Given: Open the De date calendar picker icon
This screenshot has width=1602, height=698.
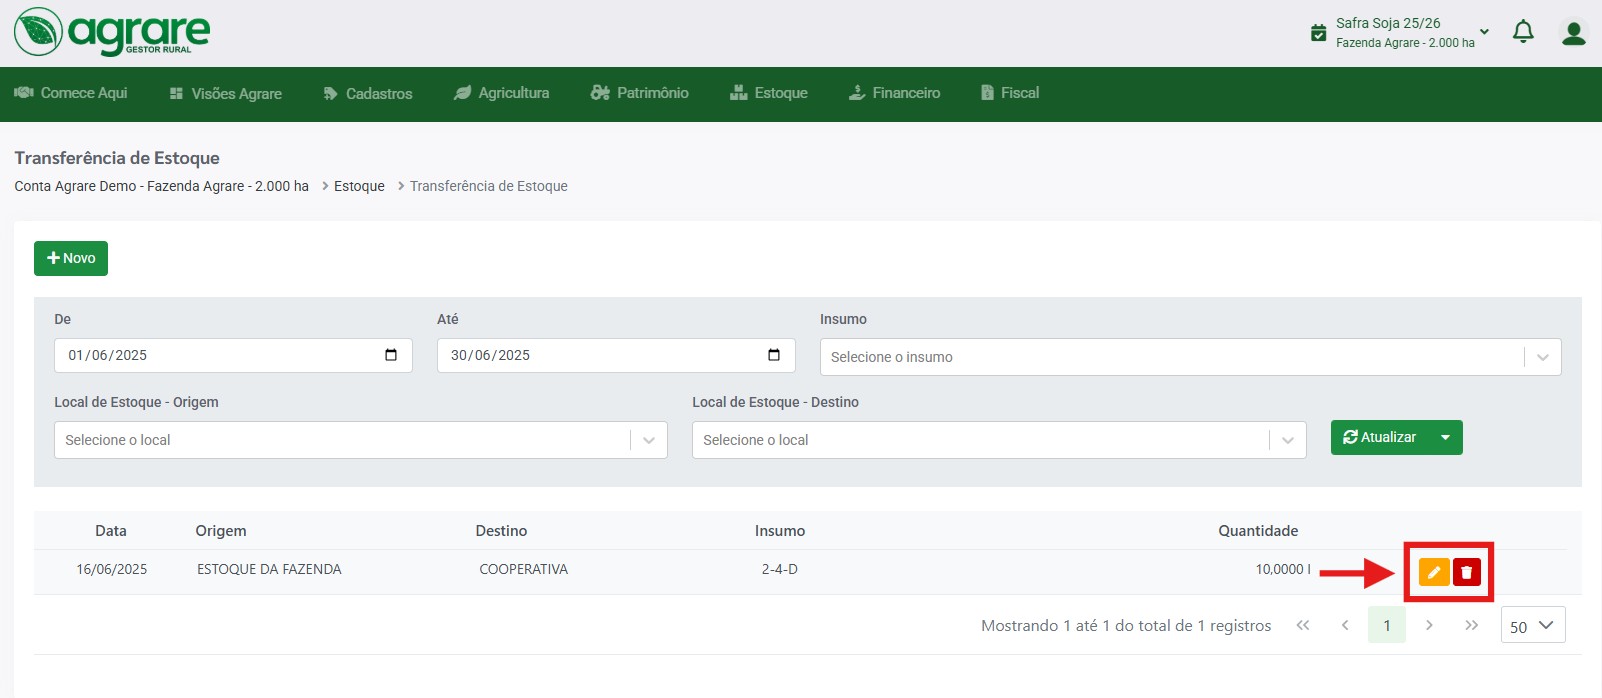Looking at the screenshot, I should (391, 355).
